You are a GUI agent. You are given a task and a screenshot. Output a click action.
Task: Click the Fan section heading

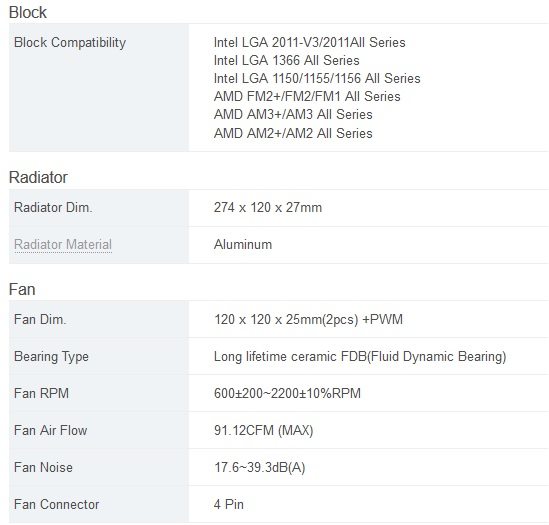(22, 289)
